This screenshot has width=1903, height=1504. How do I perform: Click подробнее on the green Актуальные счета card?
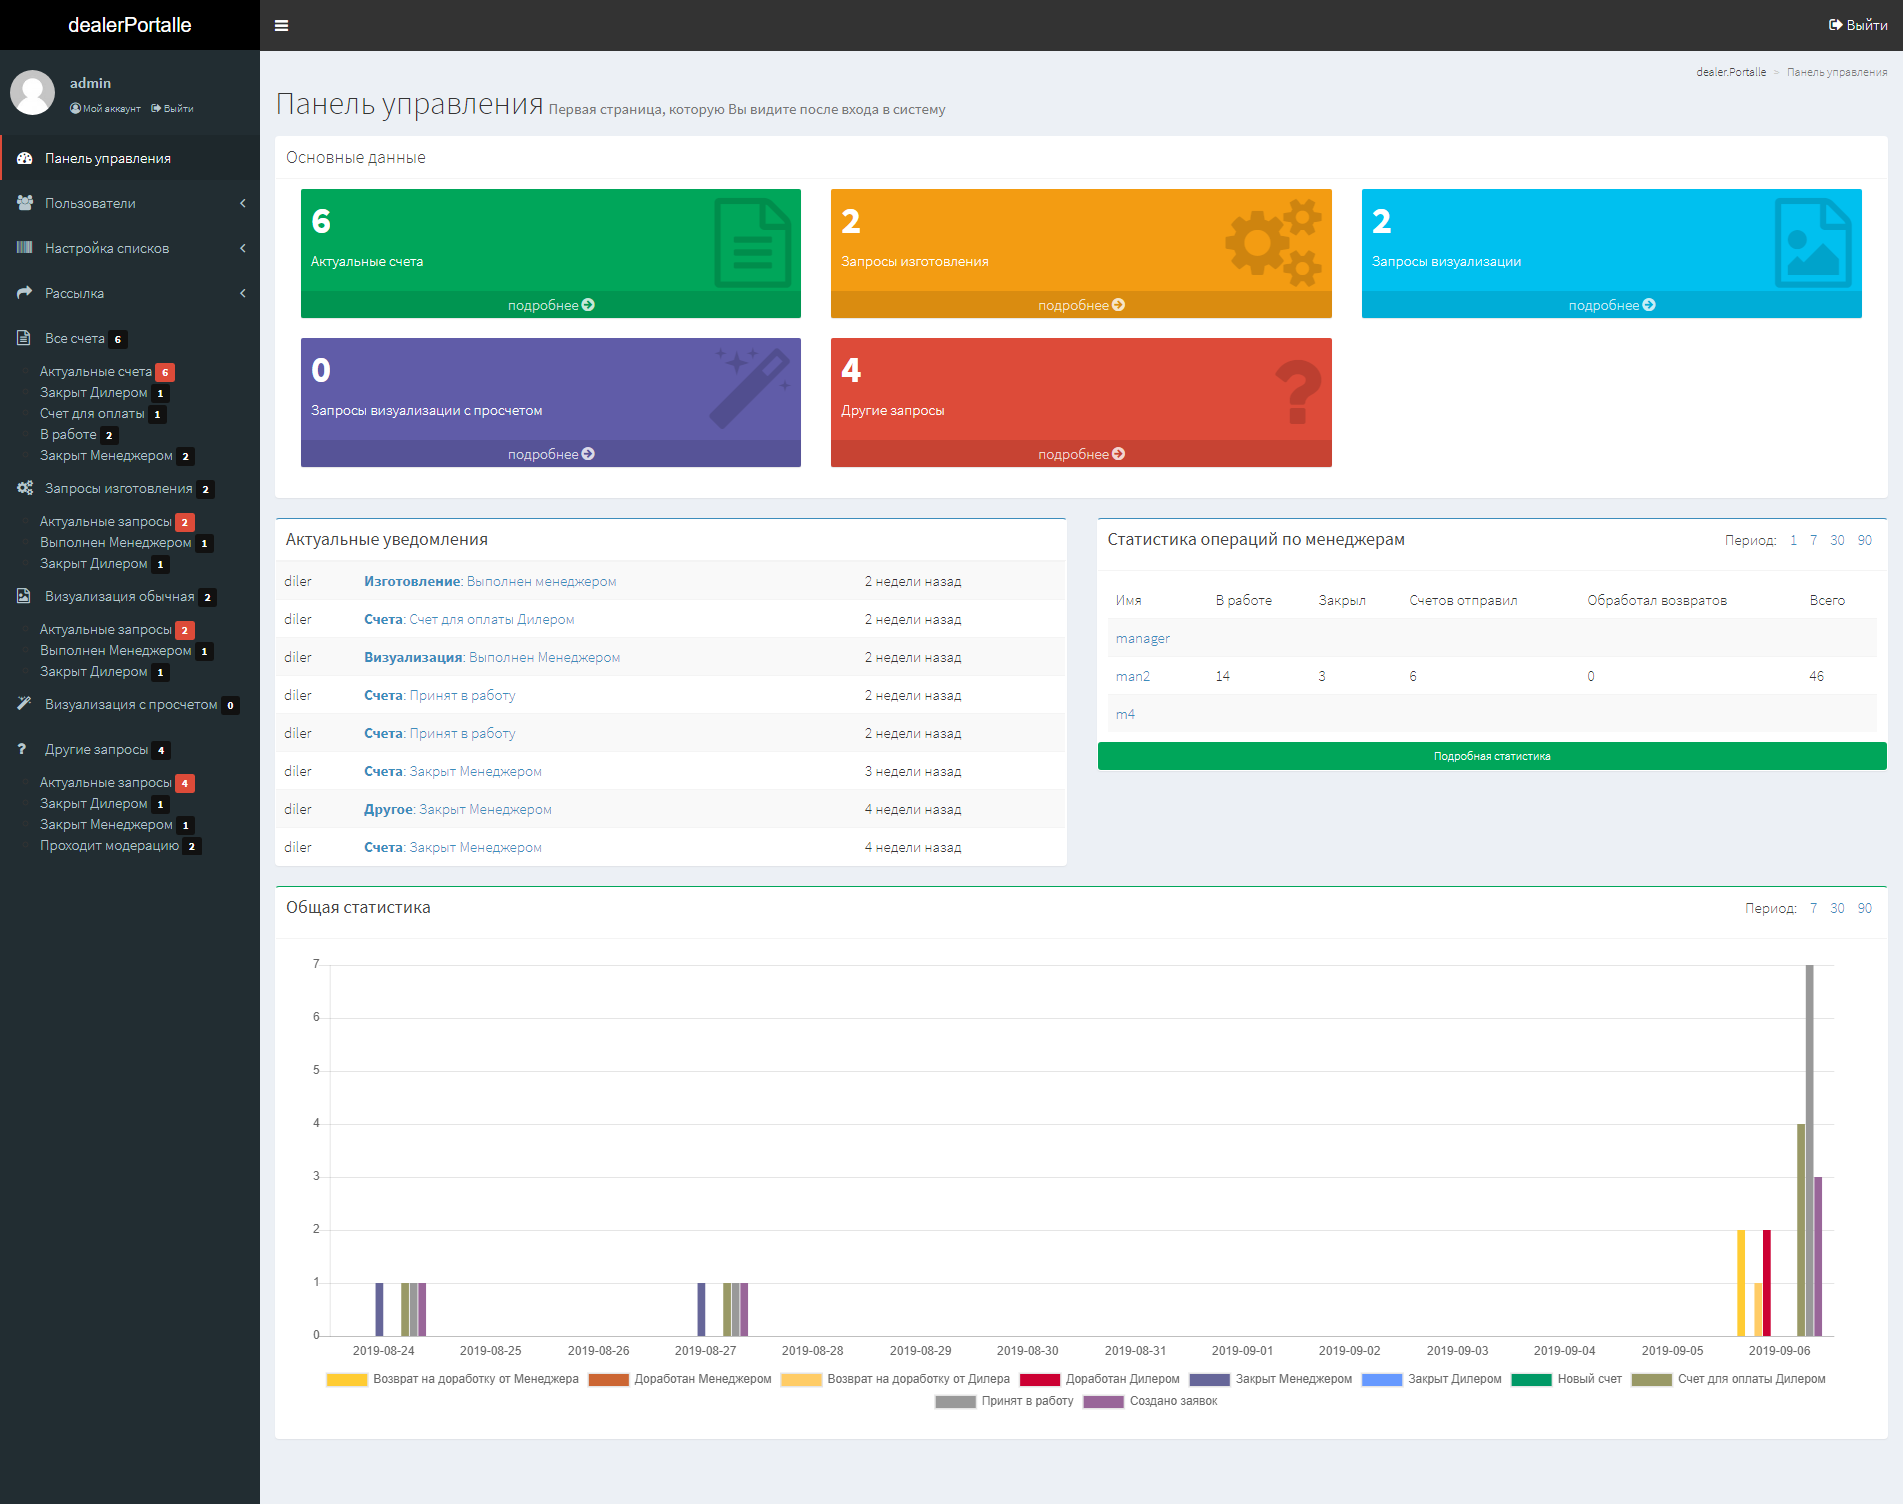click(x=551, y=305)
